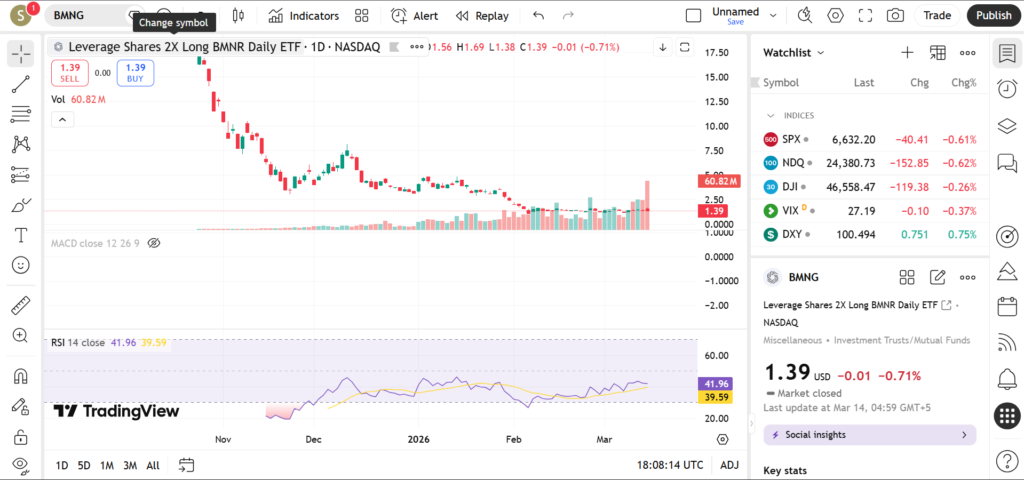Viewport: 1024px width, 480px height.
Task: Take a chart snapshot with camera icon
Action: tap(895, 16)
